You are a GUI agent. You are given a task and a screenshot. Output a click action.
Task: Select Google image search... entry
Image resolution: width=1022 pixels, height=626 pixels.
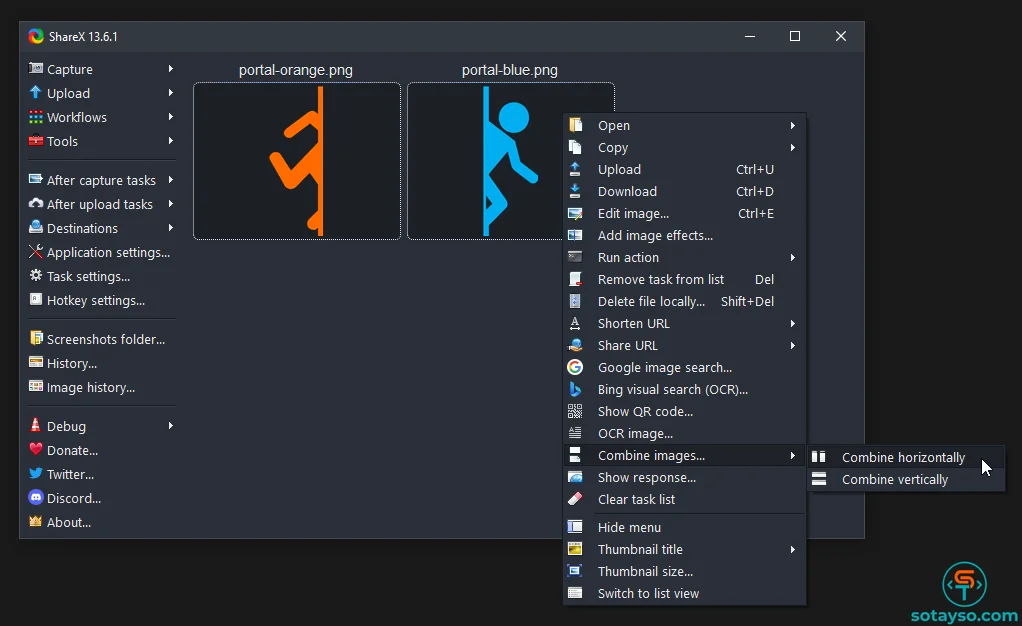684,367
